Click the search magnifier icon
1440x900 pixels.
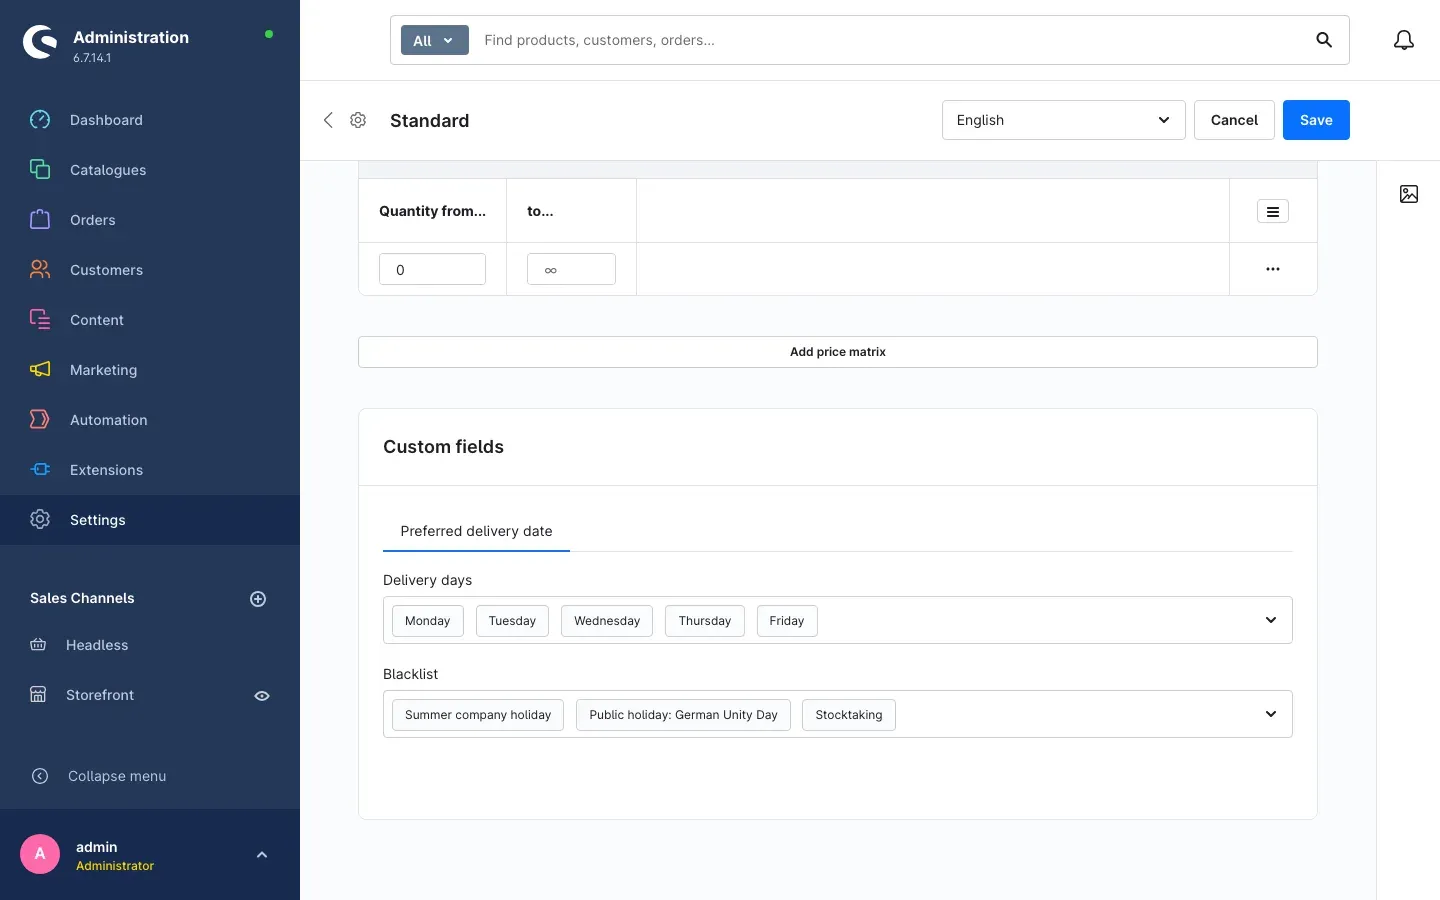tap(1324, 40)
